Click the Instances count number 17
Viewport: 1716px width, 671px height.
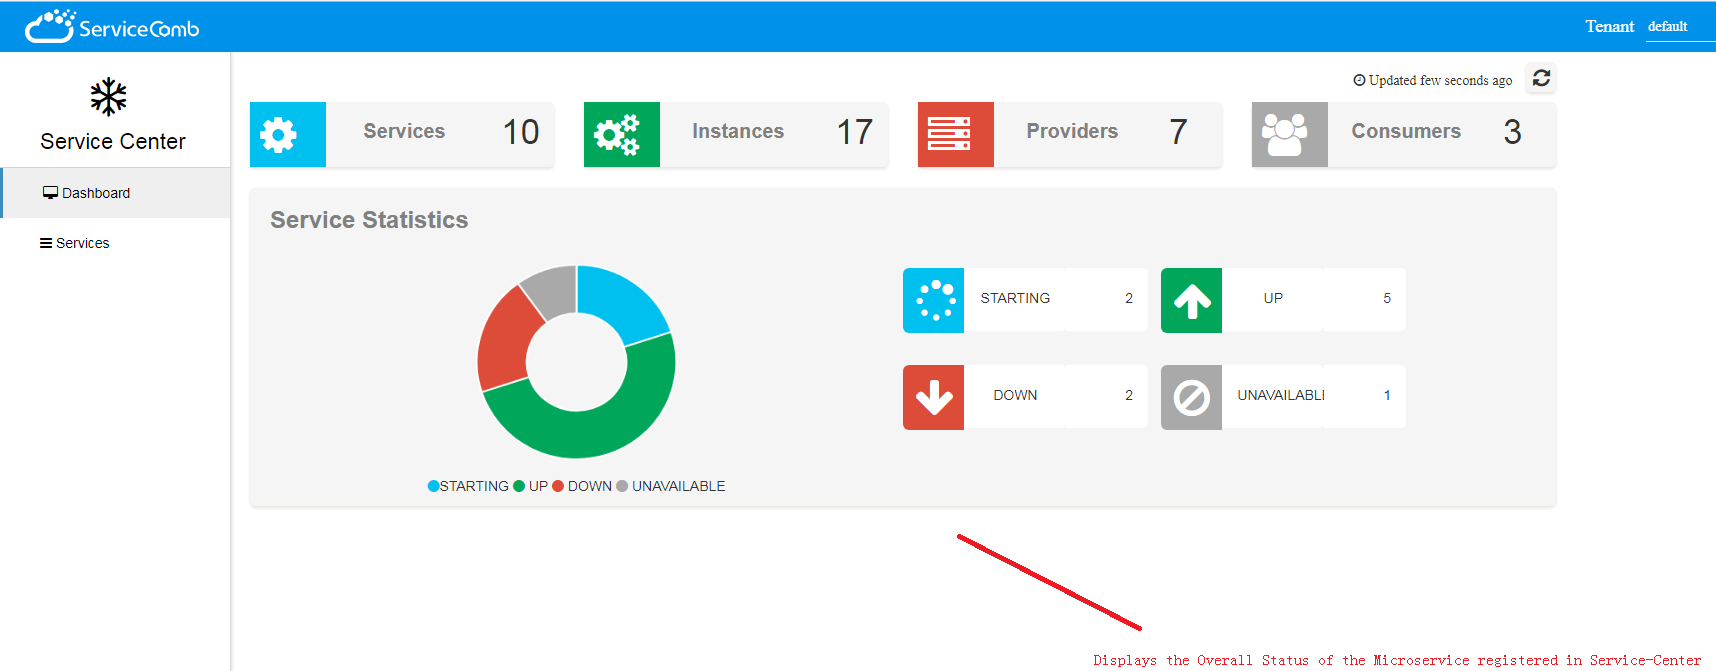tap(854, 132)
